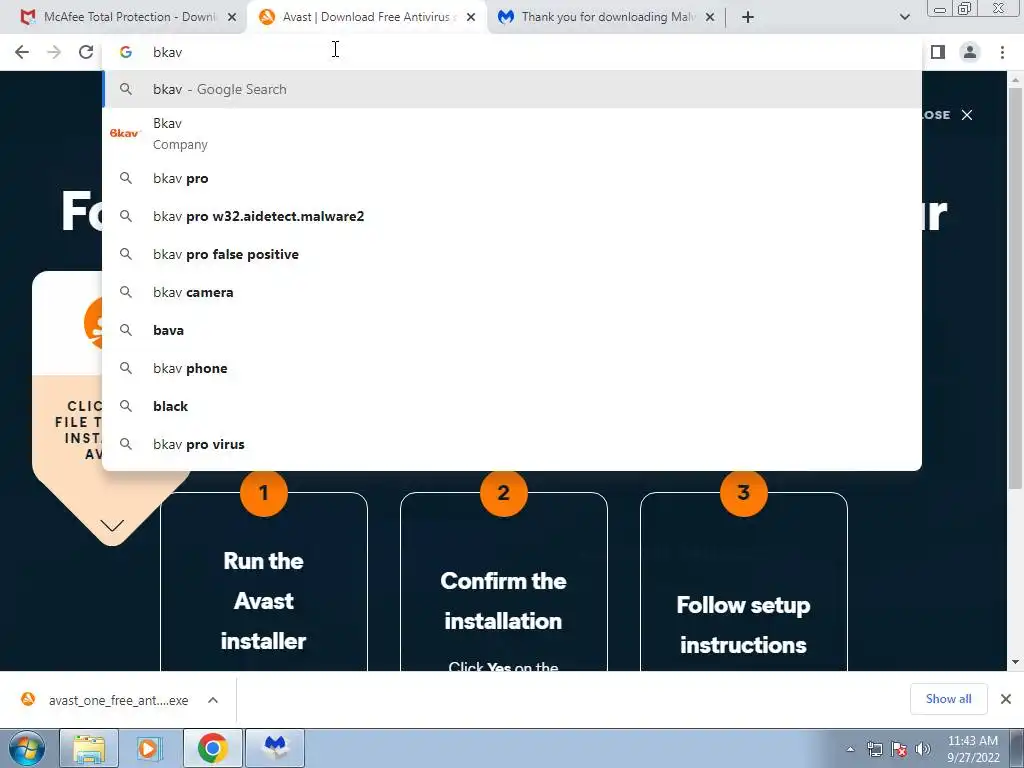Select the Bkav Company suggestion

(512, 133)
